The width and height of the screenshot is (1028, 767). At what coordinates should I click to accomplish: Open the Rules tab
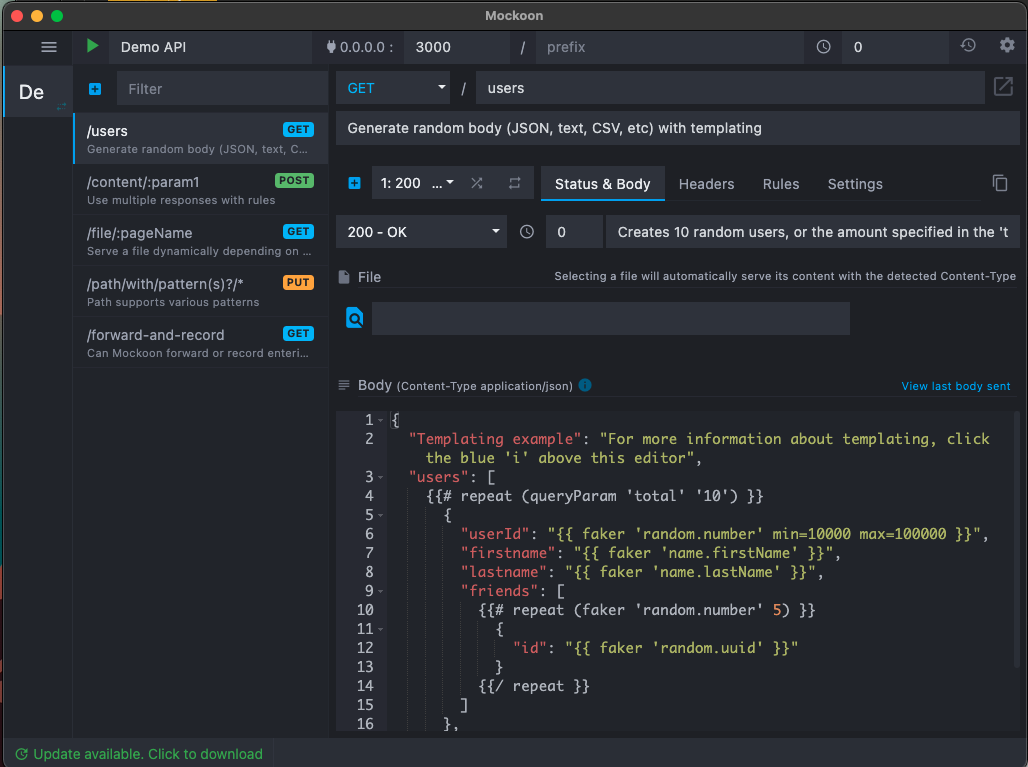[780, 184]
